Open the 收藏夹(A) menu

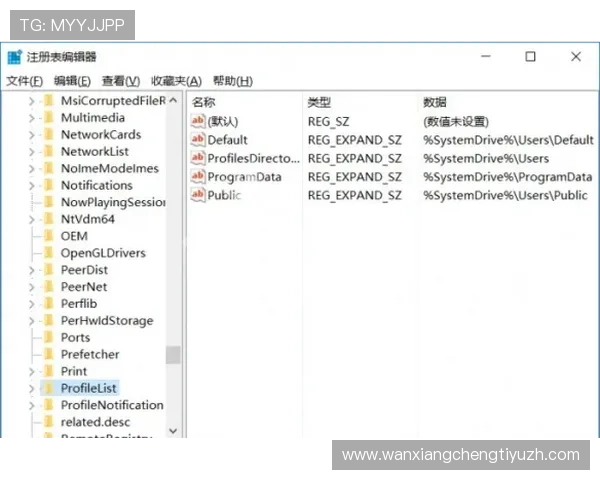[x=176, y=81]
